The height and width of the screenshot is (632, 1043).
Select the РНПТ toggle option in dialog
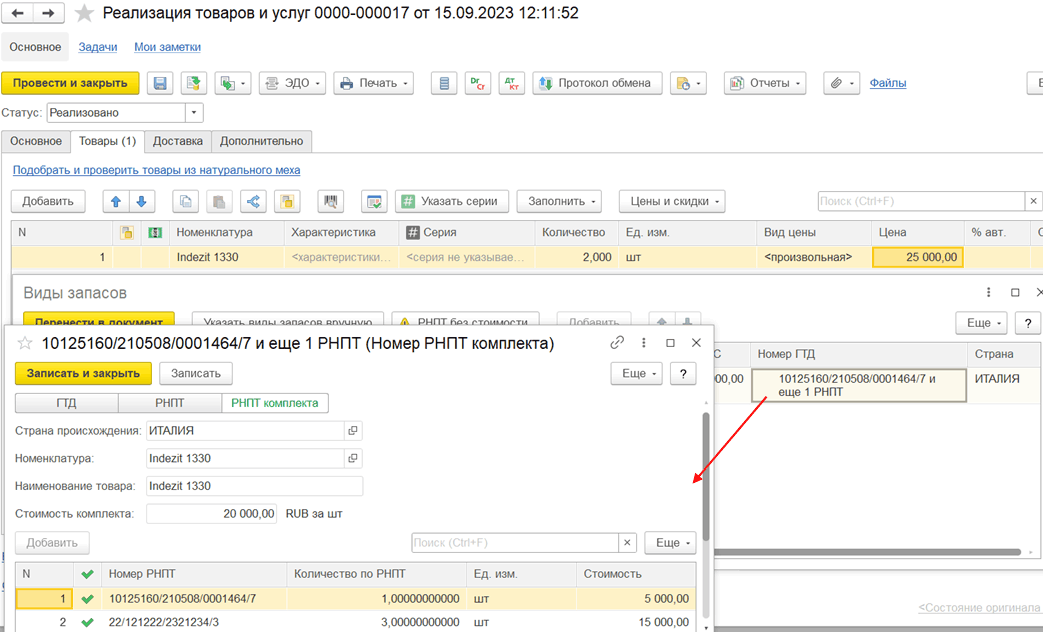point(169,403)
